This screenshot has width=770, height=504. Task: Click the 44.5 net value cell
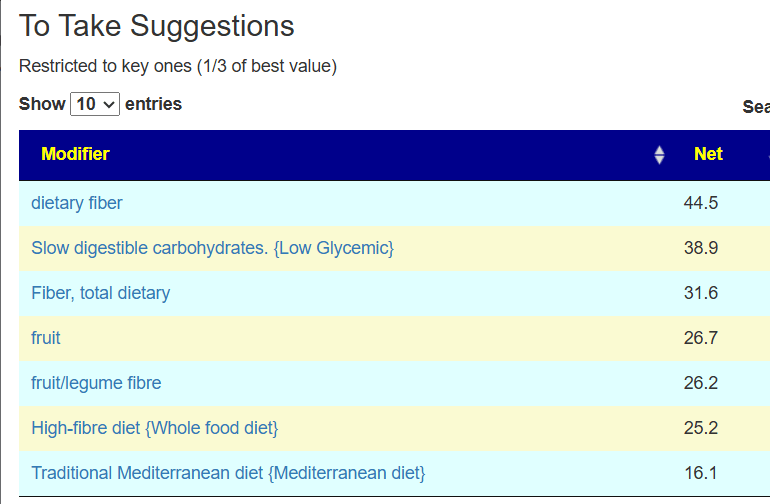click(x=701, y=203)
